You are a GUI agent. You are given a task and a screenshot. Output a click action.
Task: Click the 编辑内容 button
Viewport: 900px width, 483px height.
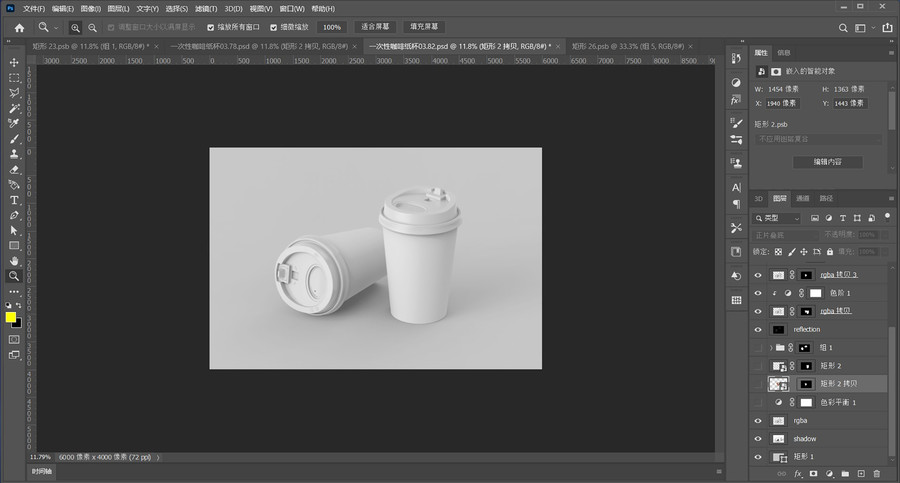(828, 163)
